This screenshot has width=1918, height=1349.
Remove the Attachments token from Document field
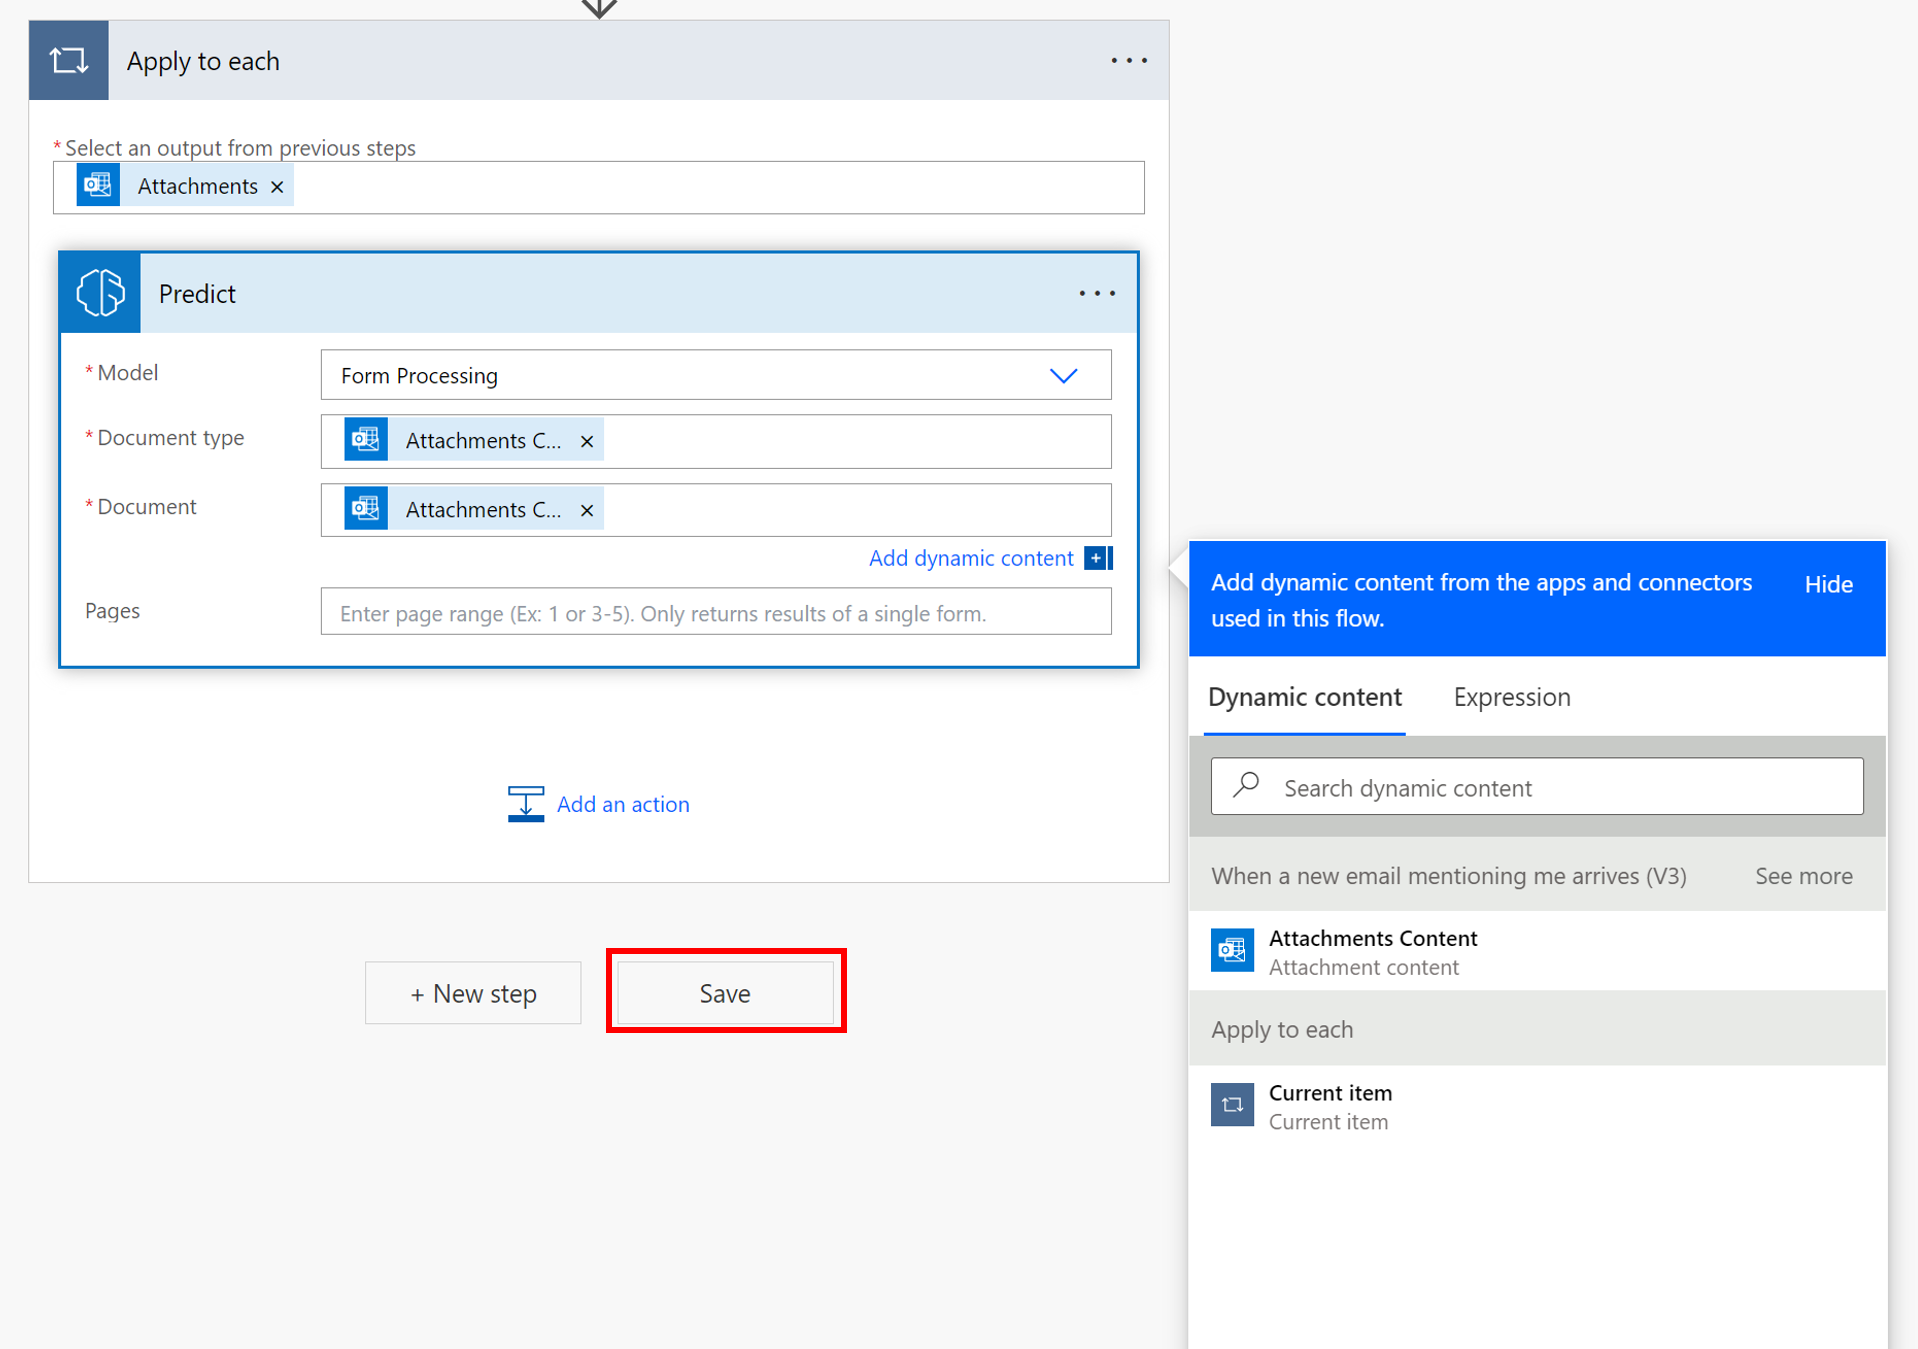[587, 510]
